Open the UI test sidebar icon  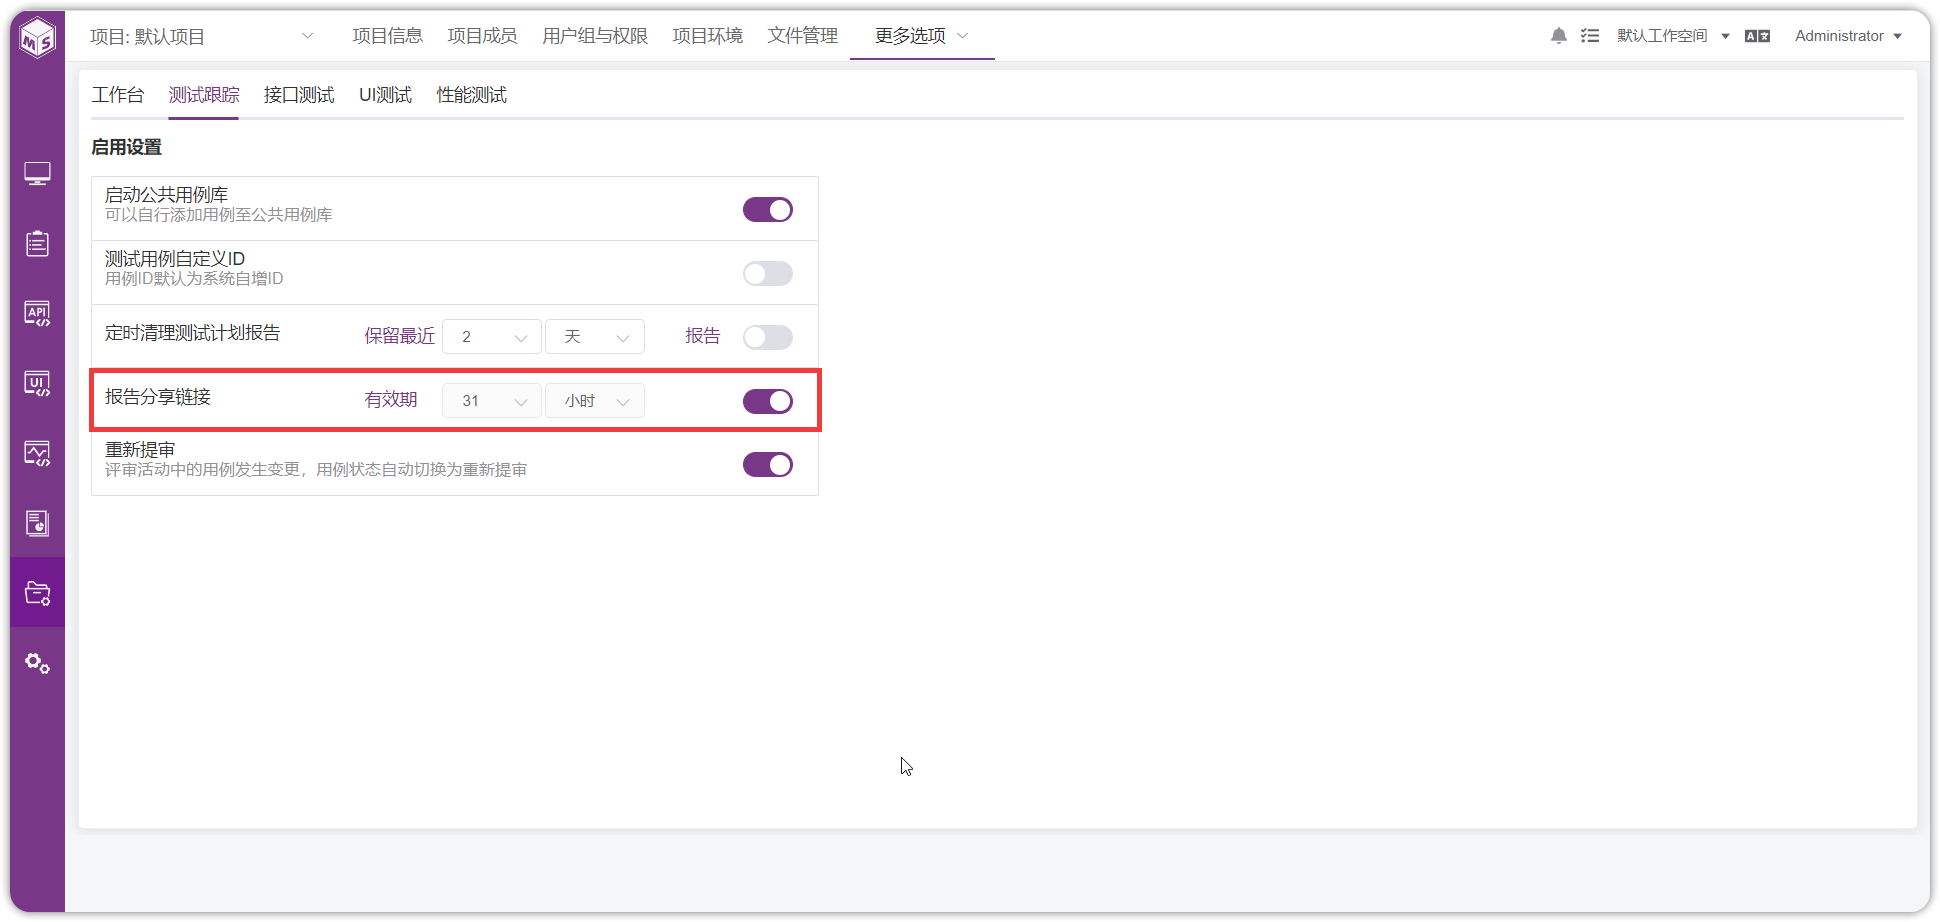tap(38, 384)
